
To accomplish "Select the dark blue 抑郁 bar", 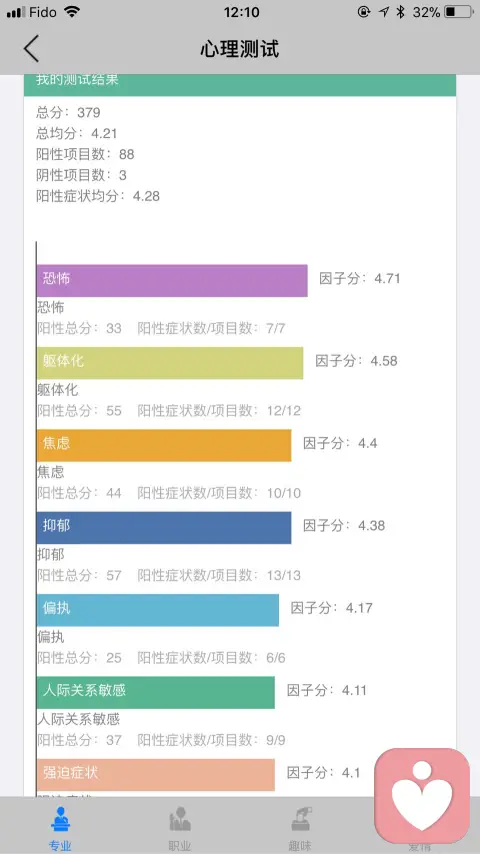I will tap(164, 528).
